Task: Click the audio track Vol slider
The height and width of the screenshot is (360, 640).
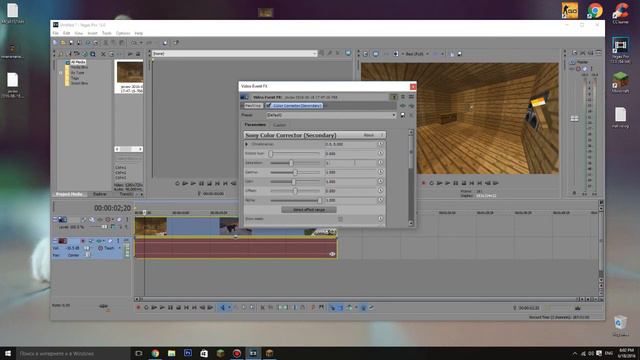Action: [x=87, y=248]
